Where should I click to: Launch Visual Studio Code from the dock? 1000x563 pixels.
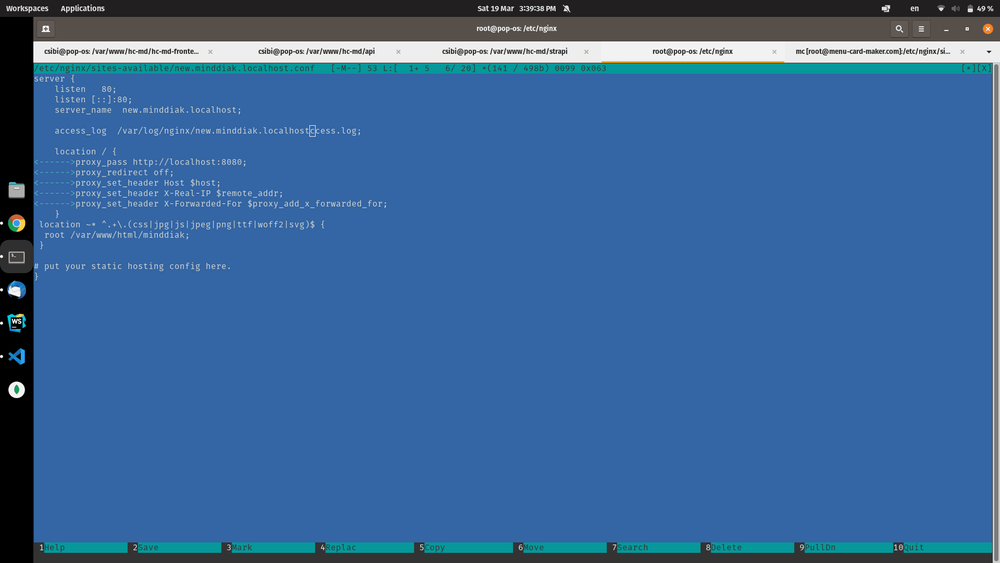tap(16, 356)
